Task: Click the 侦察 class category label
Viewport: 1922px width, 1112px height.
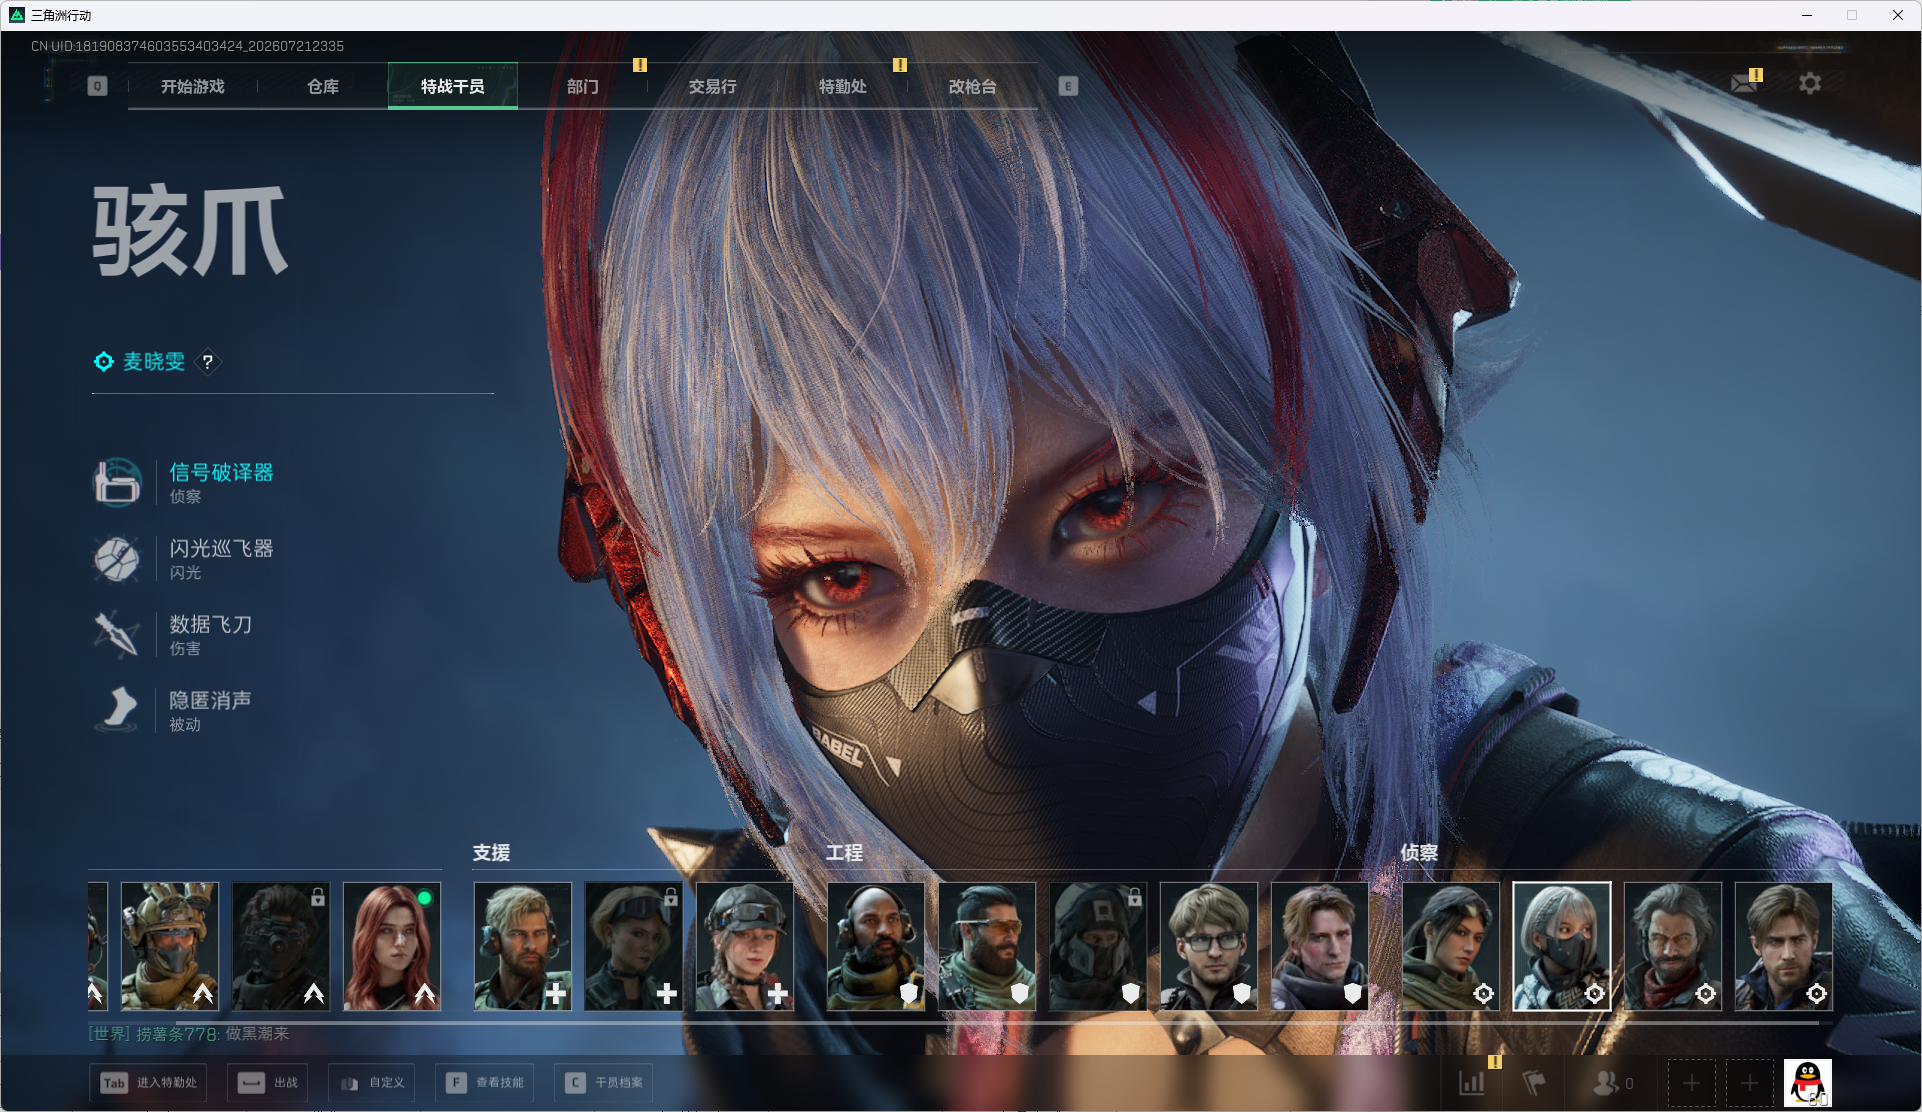Action: tap(1419, 853)
